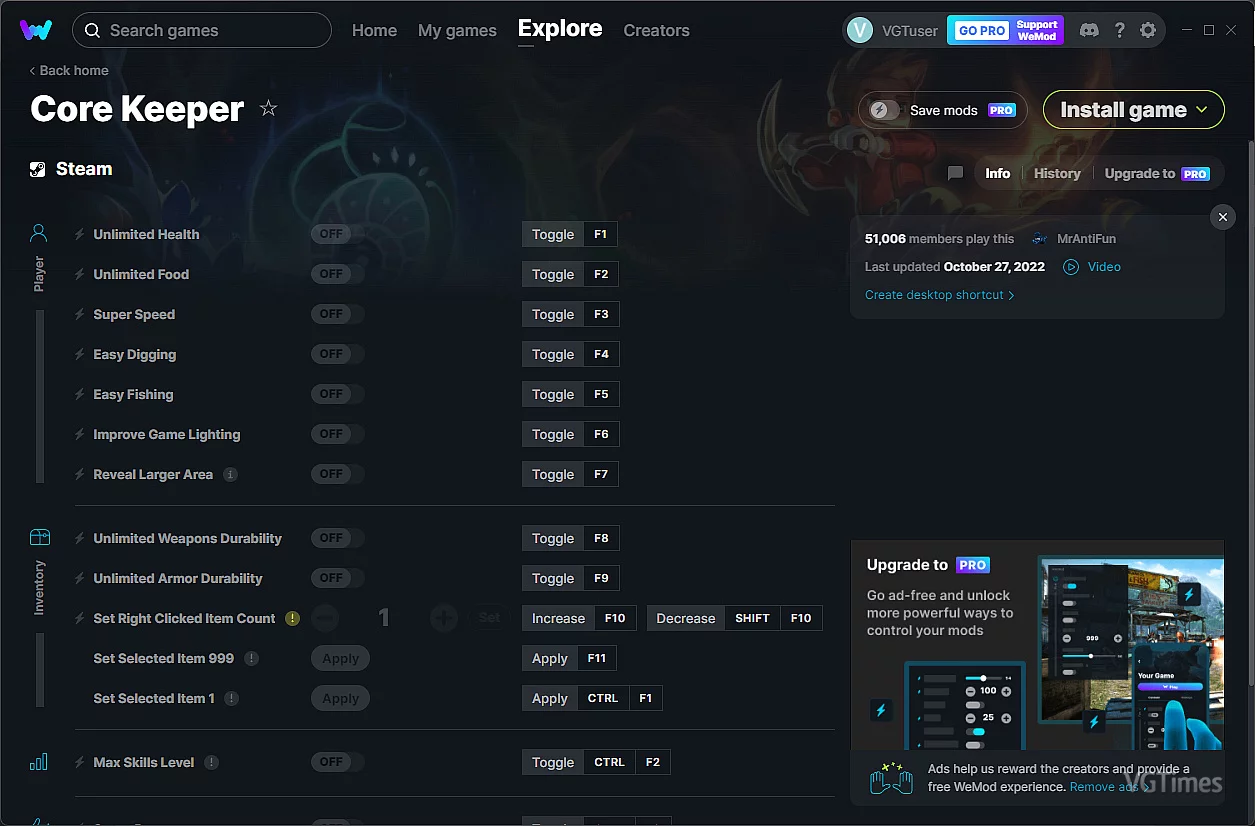Focus the Search games input field

202,30
